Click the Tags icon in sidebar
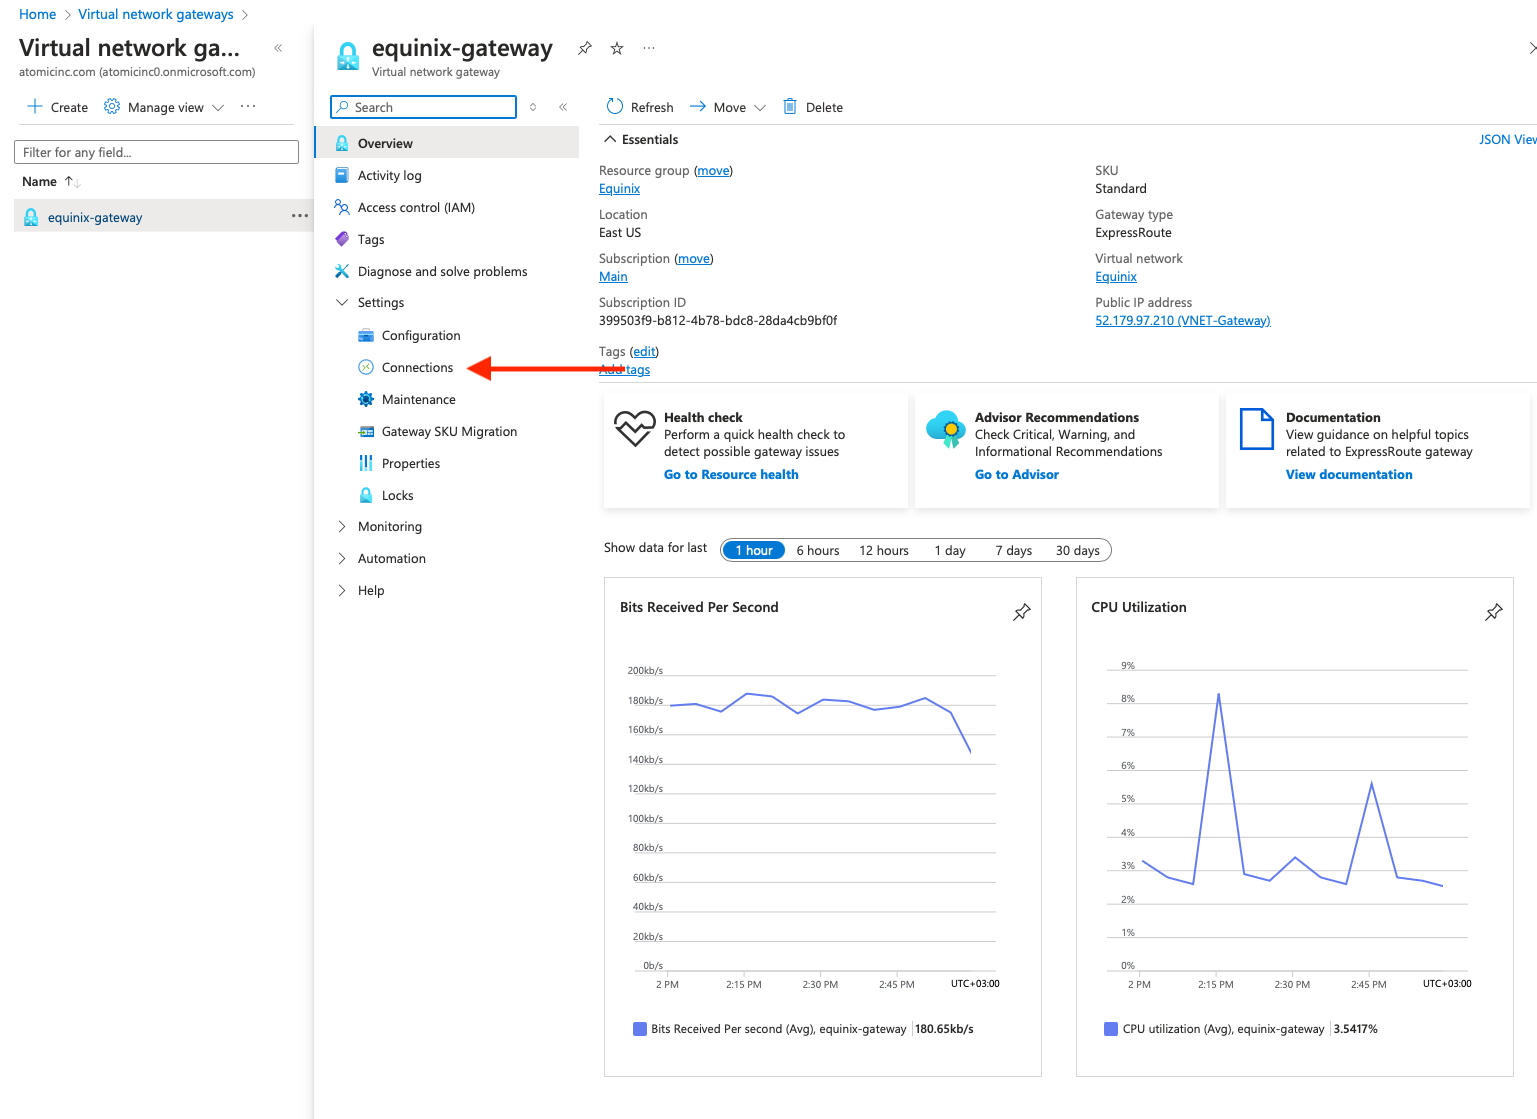1537x1119 pixels. (x=342, y=239)
